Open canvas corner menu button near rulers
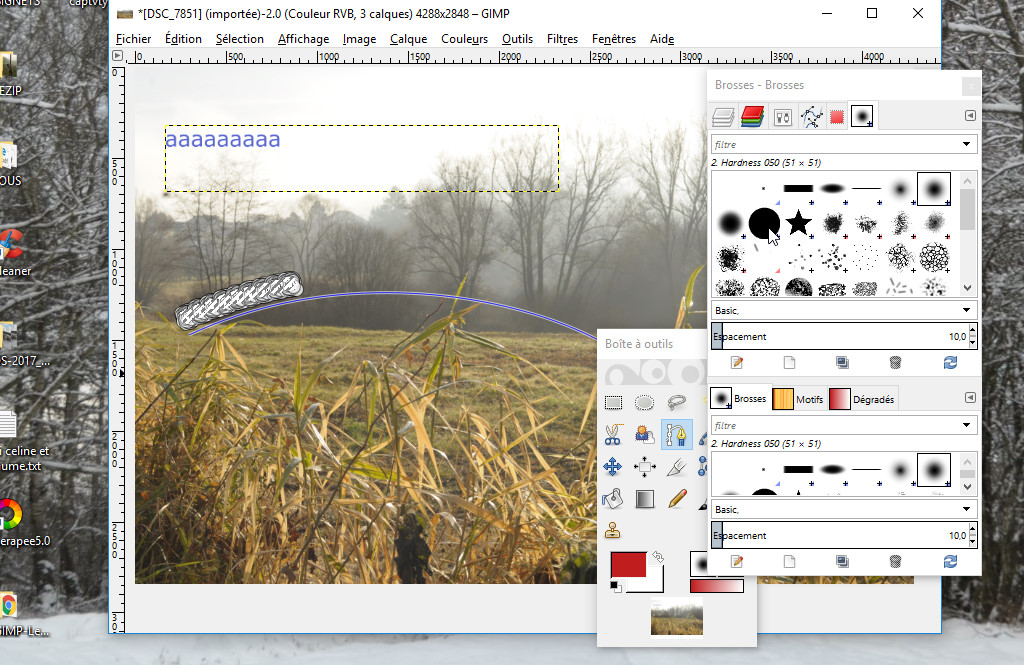Viewport: 1024px width, 665px height. [x=118, y=56]
